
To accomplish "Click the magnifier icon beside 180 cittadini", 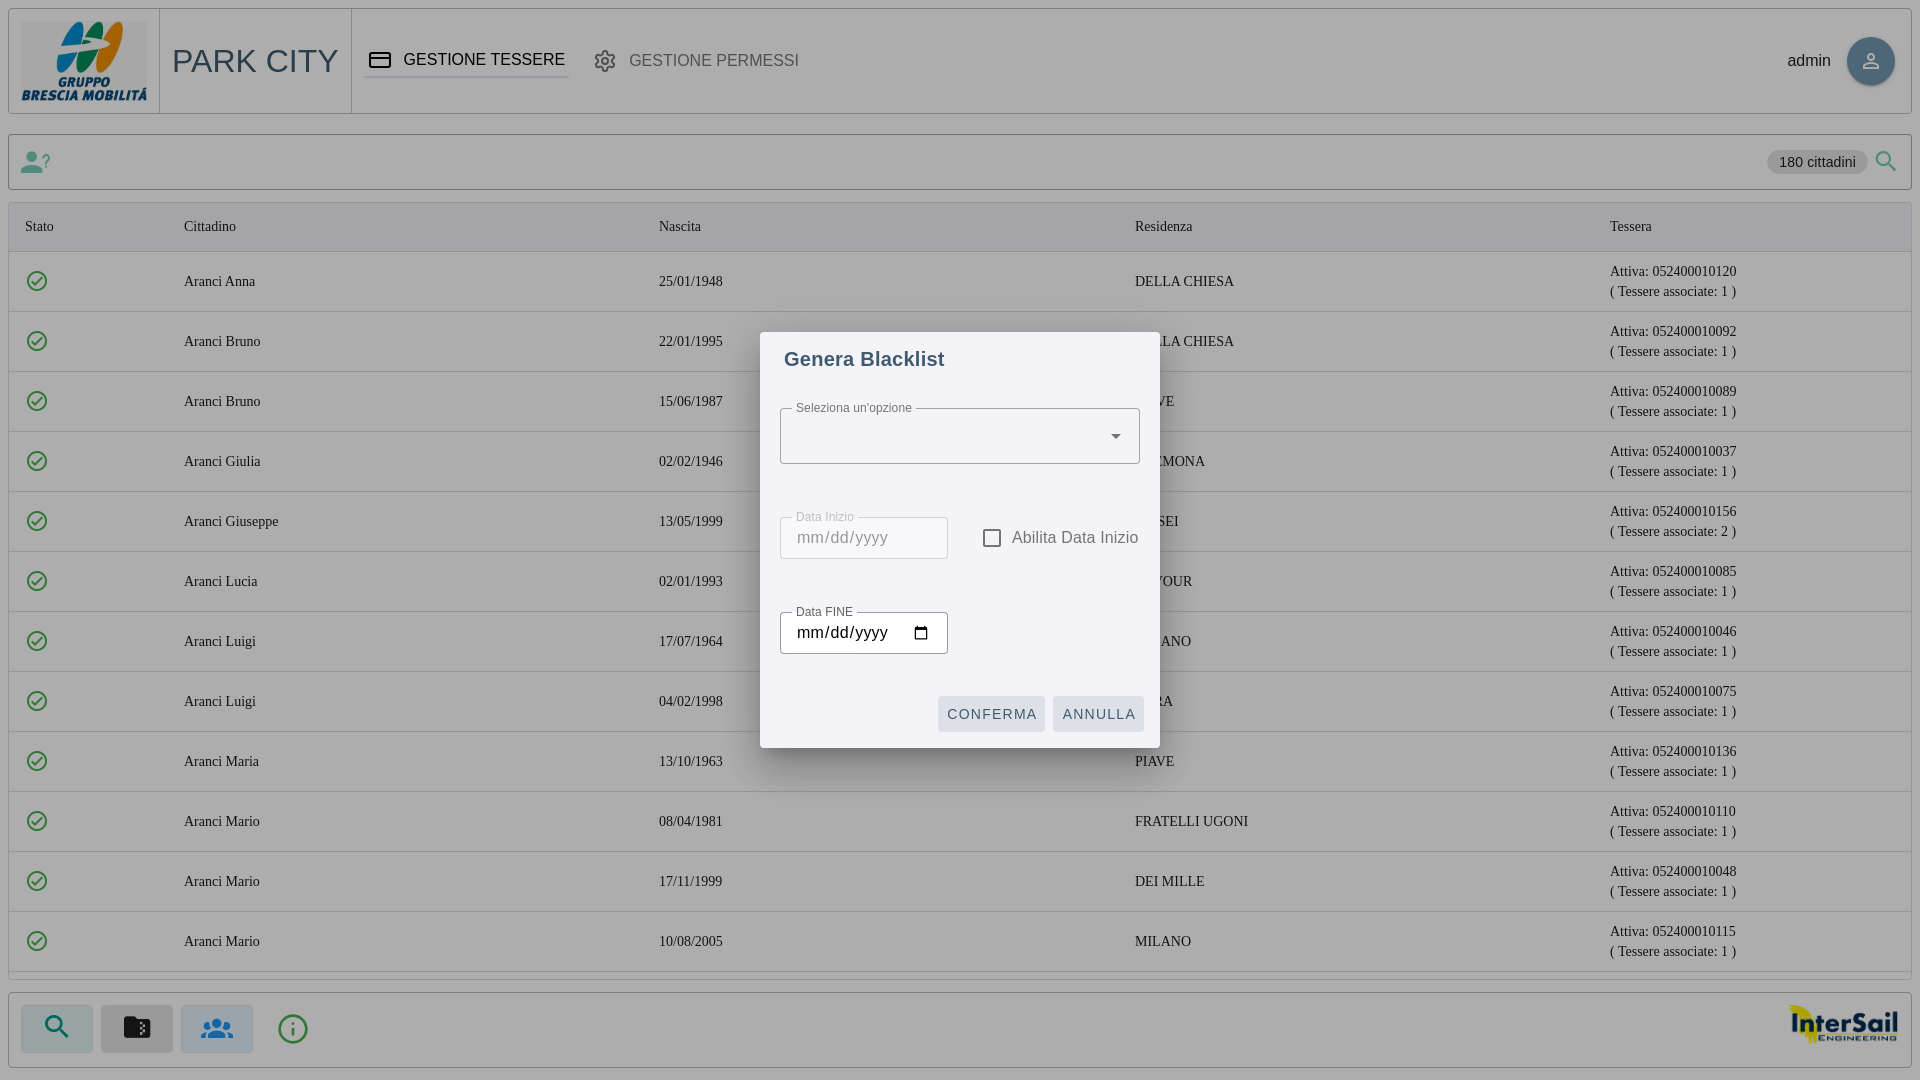I will point(1886,161).
